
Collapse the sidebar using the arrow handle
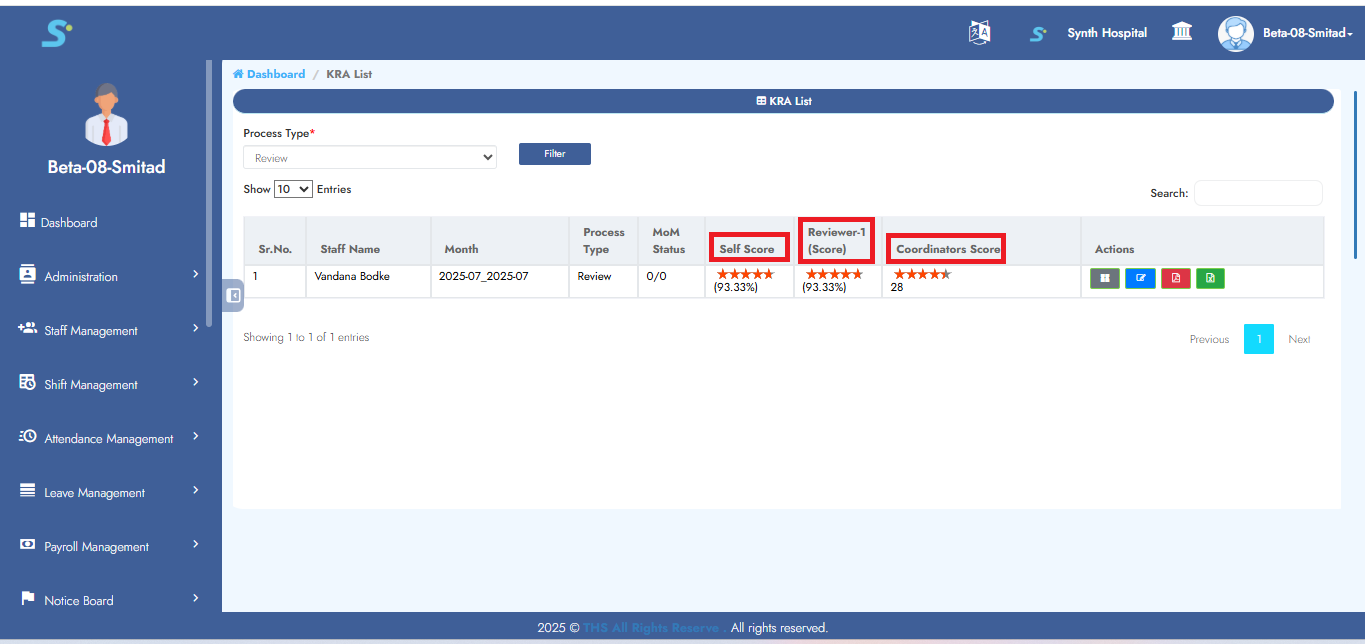click(233, 295)
